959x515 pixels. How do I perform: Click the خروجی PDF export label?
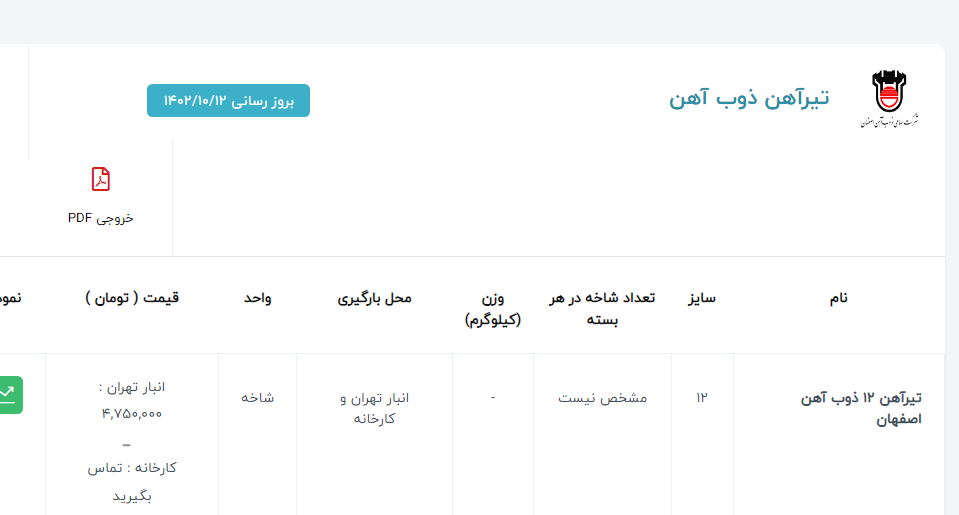(101, 217)
